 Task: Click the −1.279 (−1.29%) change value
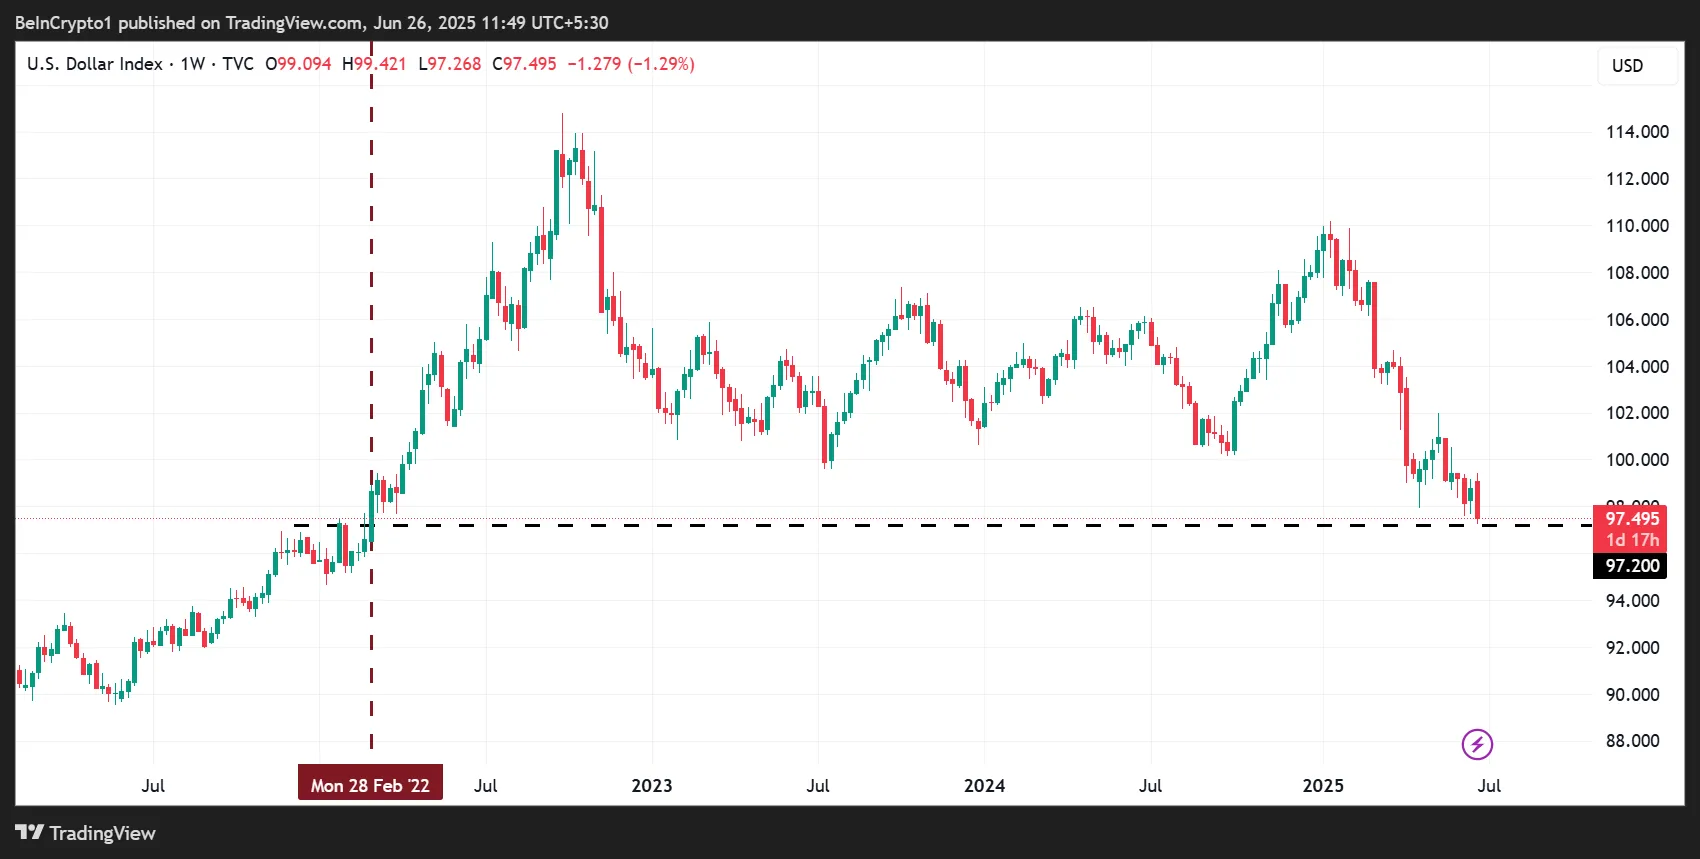631,64
